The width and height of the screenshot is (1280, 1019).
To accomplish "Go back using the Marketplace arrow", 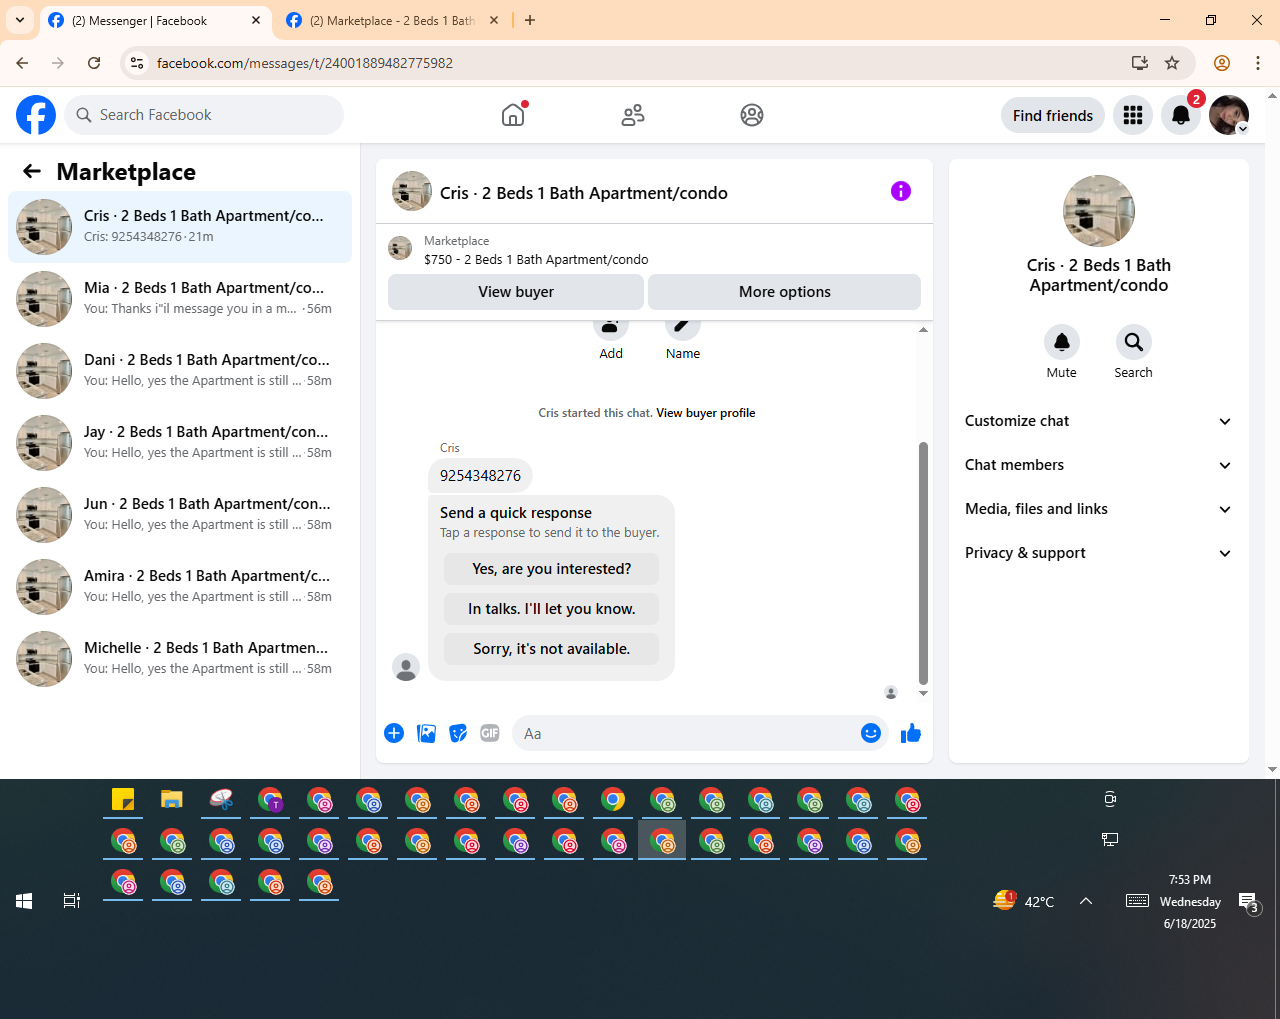I will [x=32, y=171].
